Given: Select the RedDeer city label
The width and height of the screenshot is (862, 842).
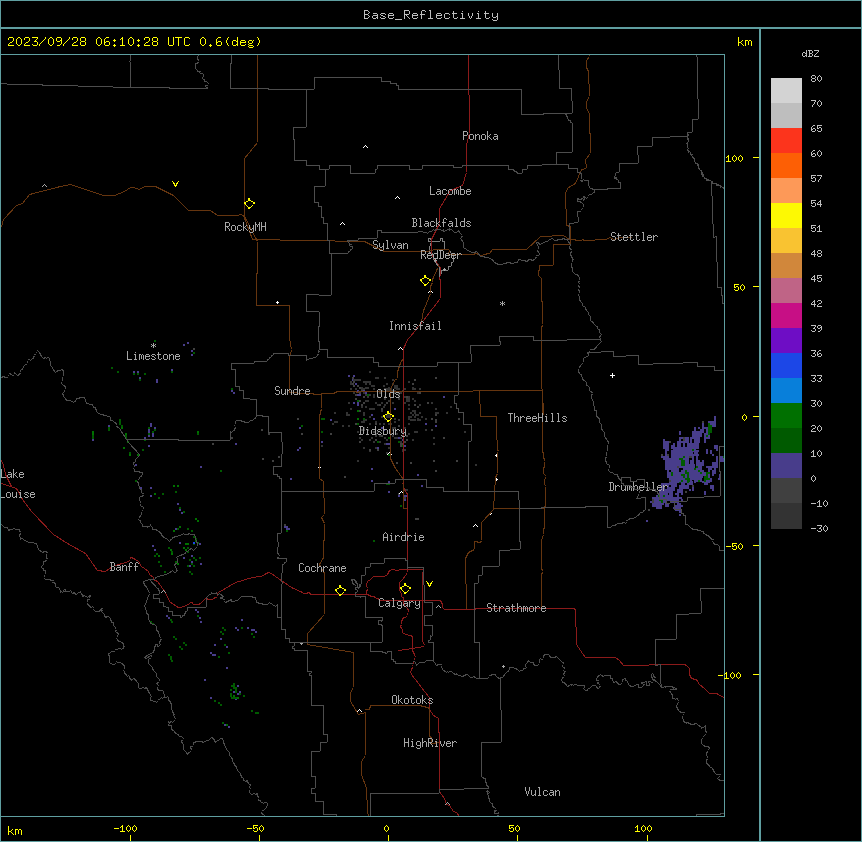Looking at the screenshot, I should pos(440,255).
